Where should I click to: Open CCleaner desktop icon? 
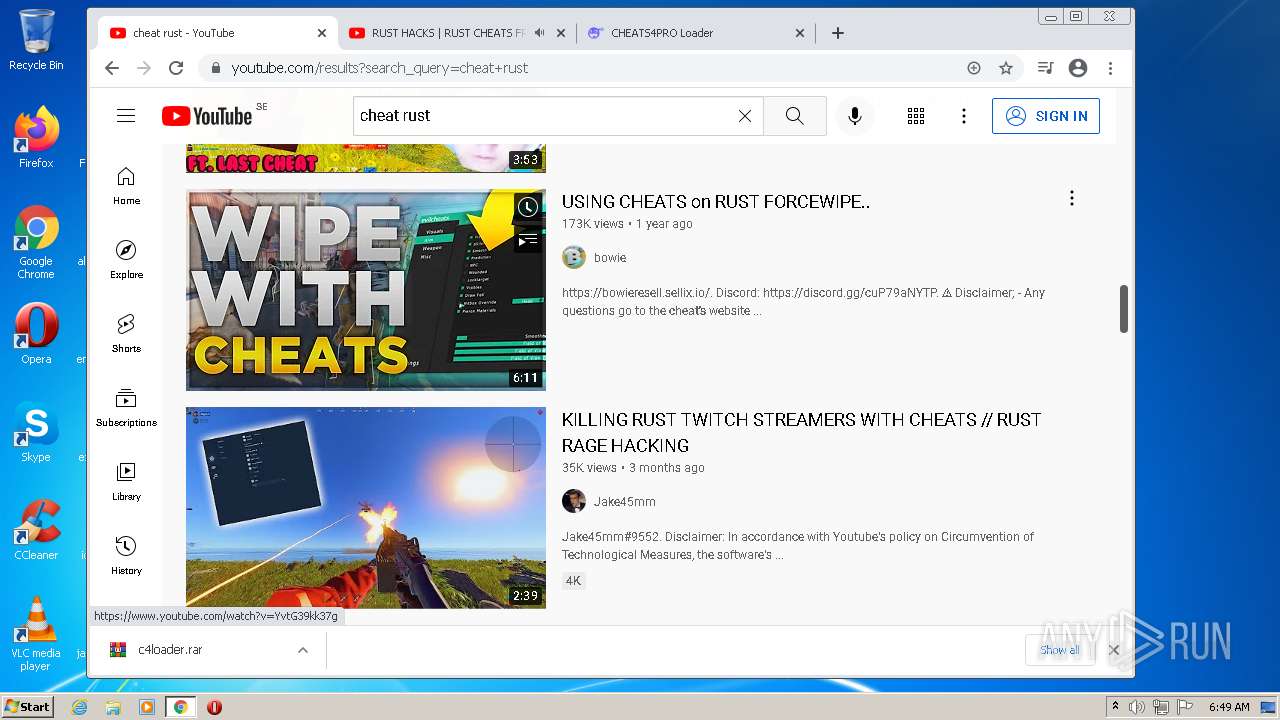point(36,530)
